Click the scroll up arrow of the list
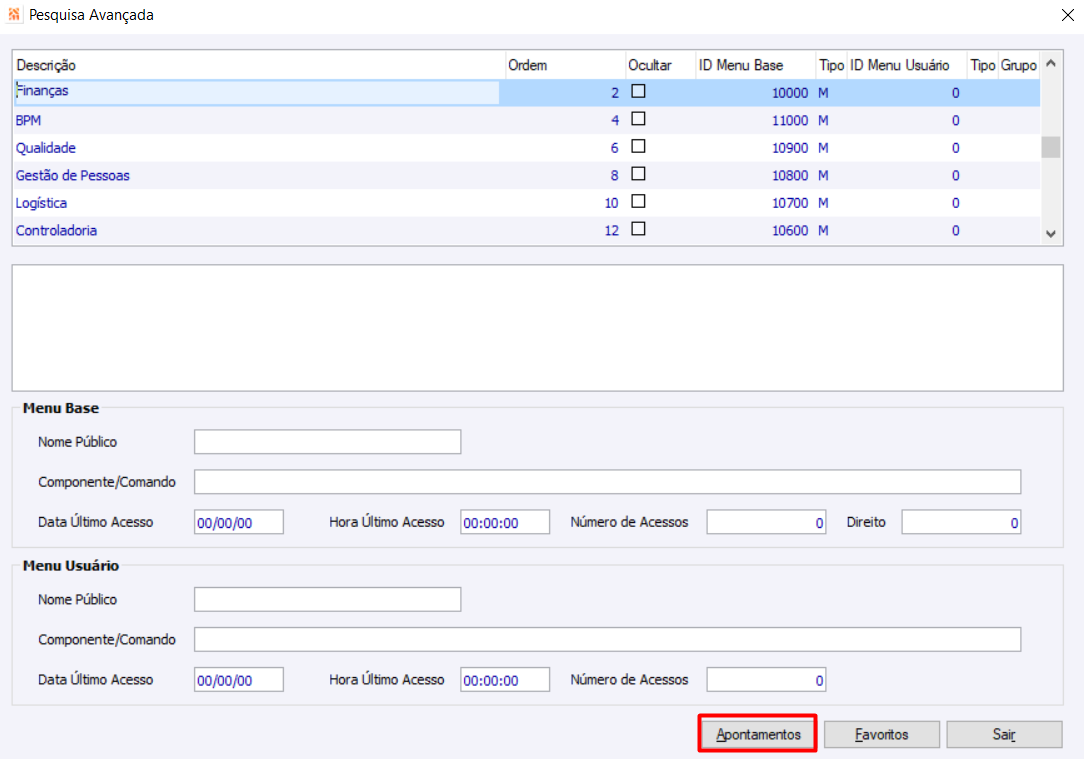The image size is (1084, 759). pyautogui.click(x=1051, y=64)
